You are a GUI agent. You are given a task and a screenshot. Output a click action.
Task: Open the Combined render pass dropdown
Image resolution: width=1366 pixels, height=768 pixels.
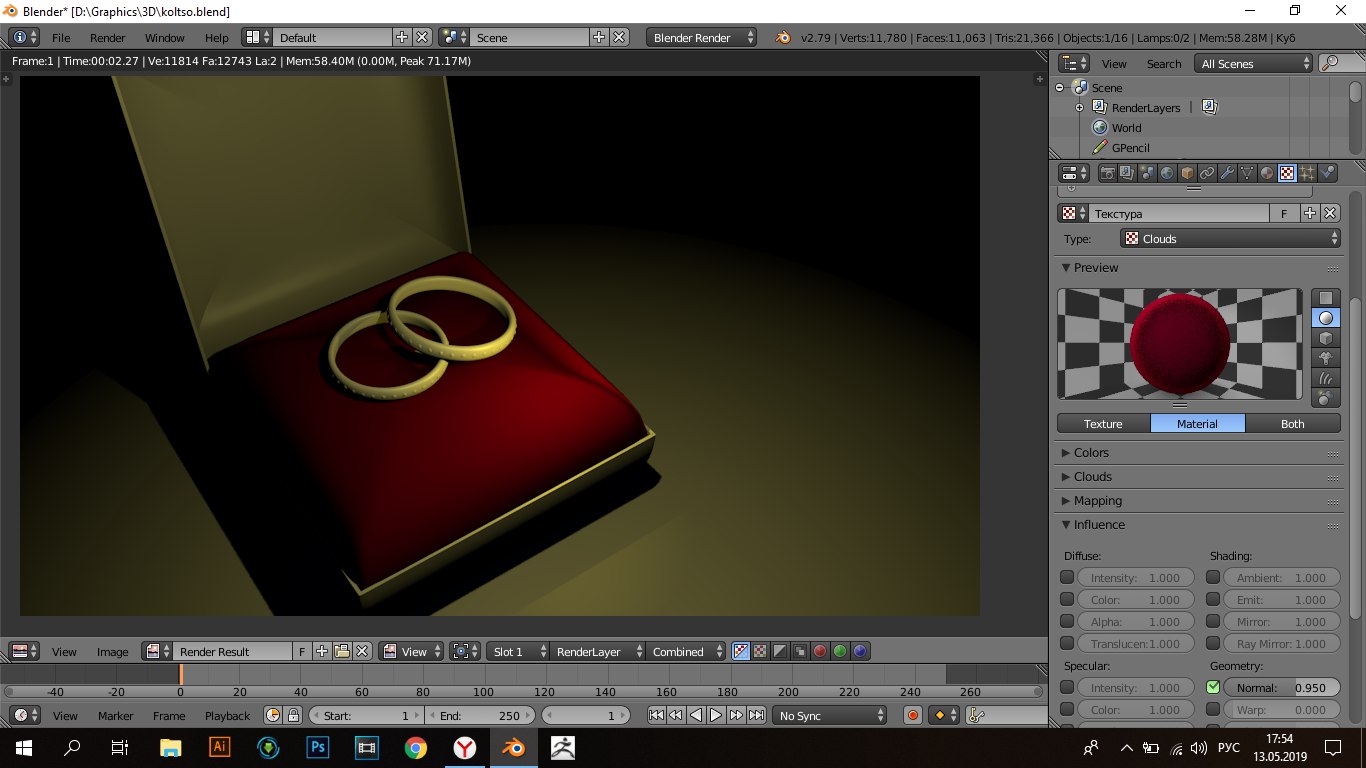(686, 651)
